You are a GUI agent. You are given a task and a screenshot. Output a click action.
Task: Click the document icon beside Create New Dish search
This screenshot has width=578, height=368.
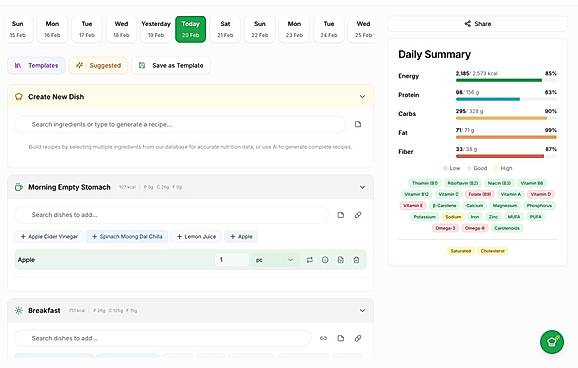[358, 124]
